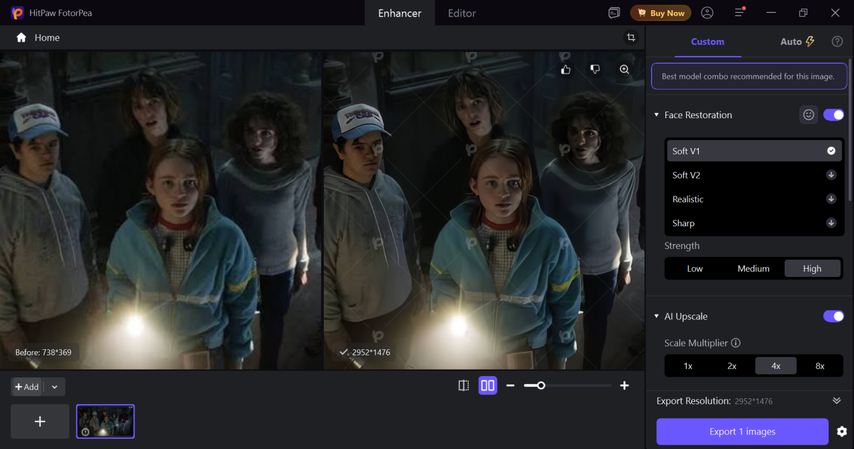Viewport: 854px width, 449px height.
Task: Switch to split slider compare view
Action: point(463,386)
